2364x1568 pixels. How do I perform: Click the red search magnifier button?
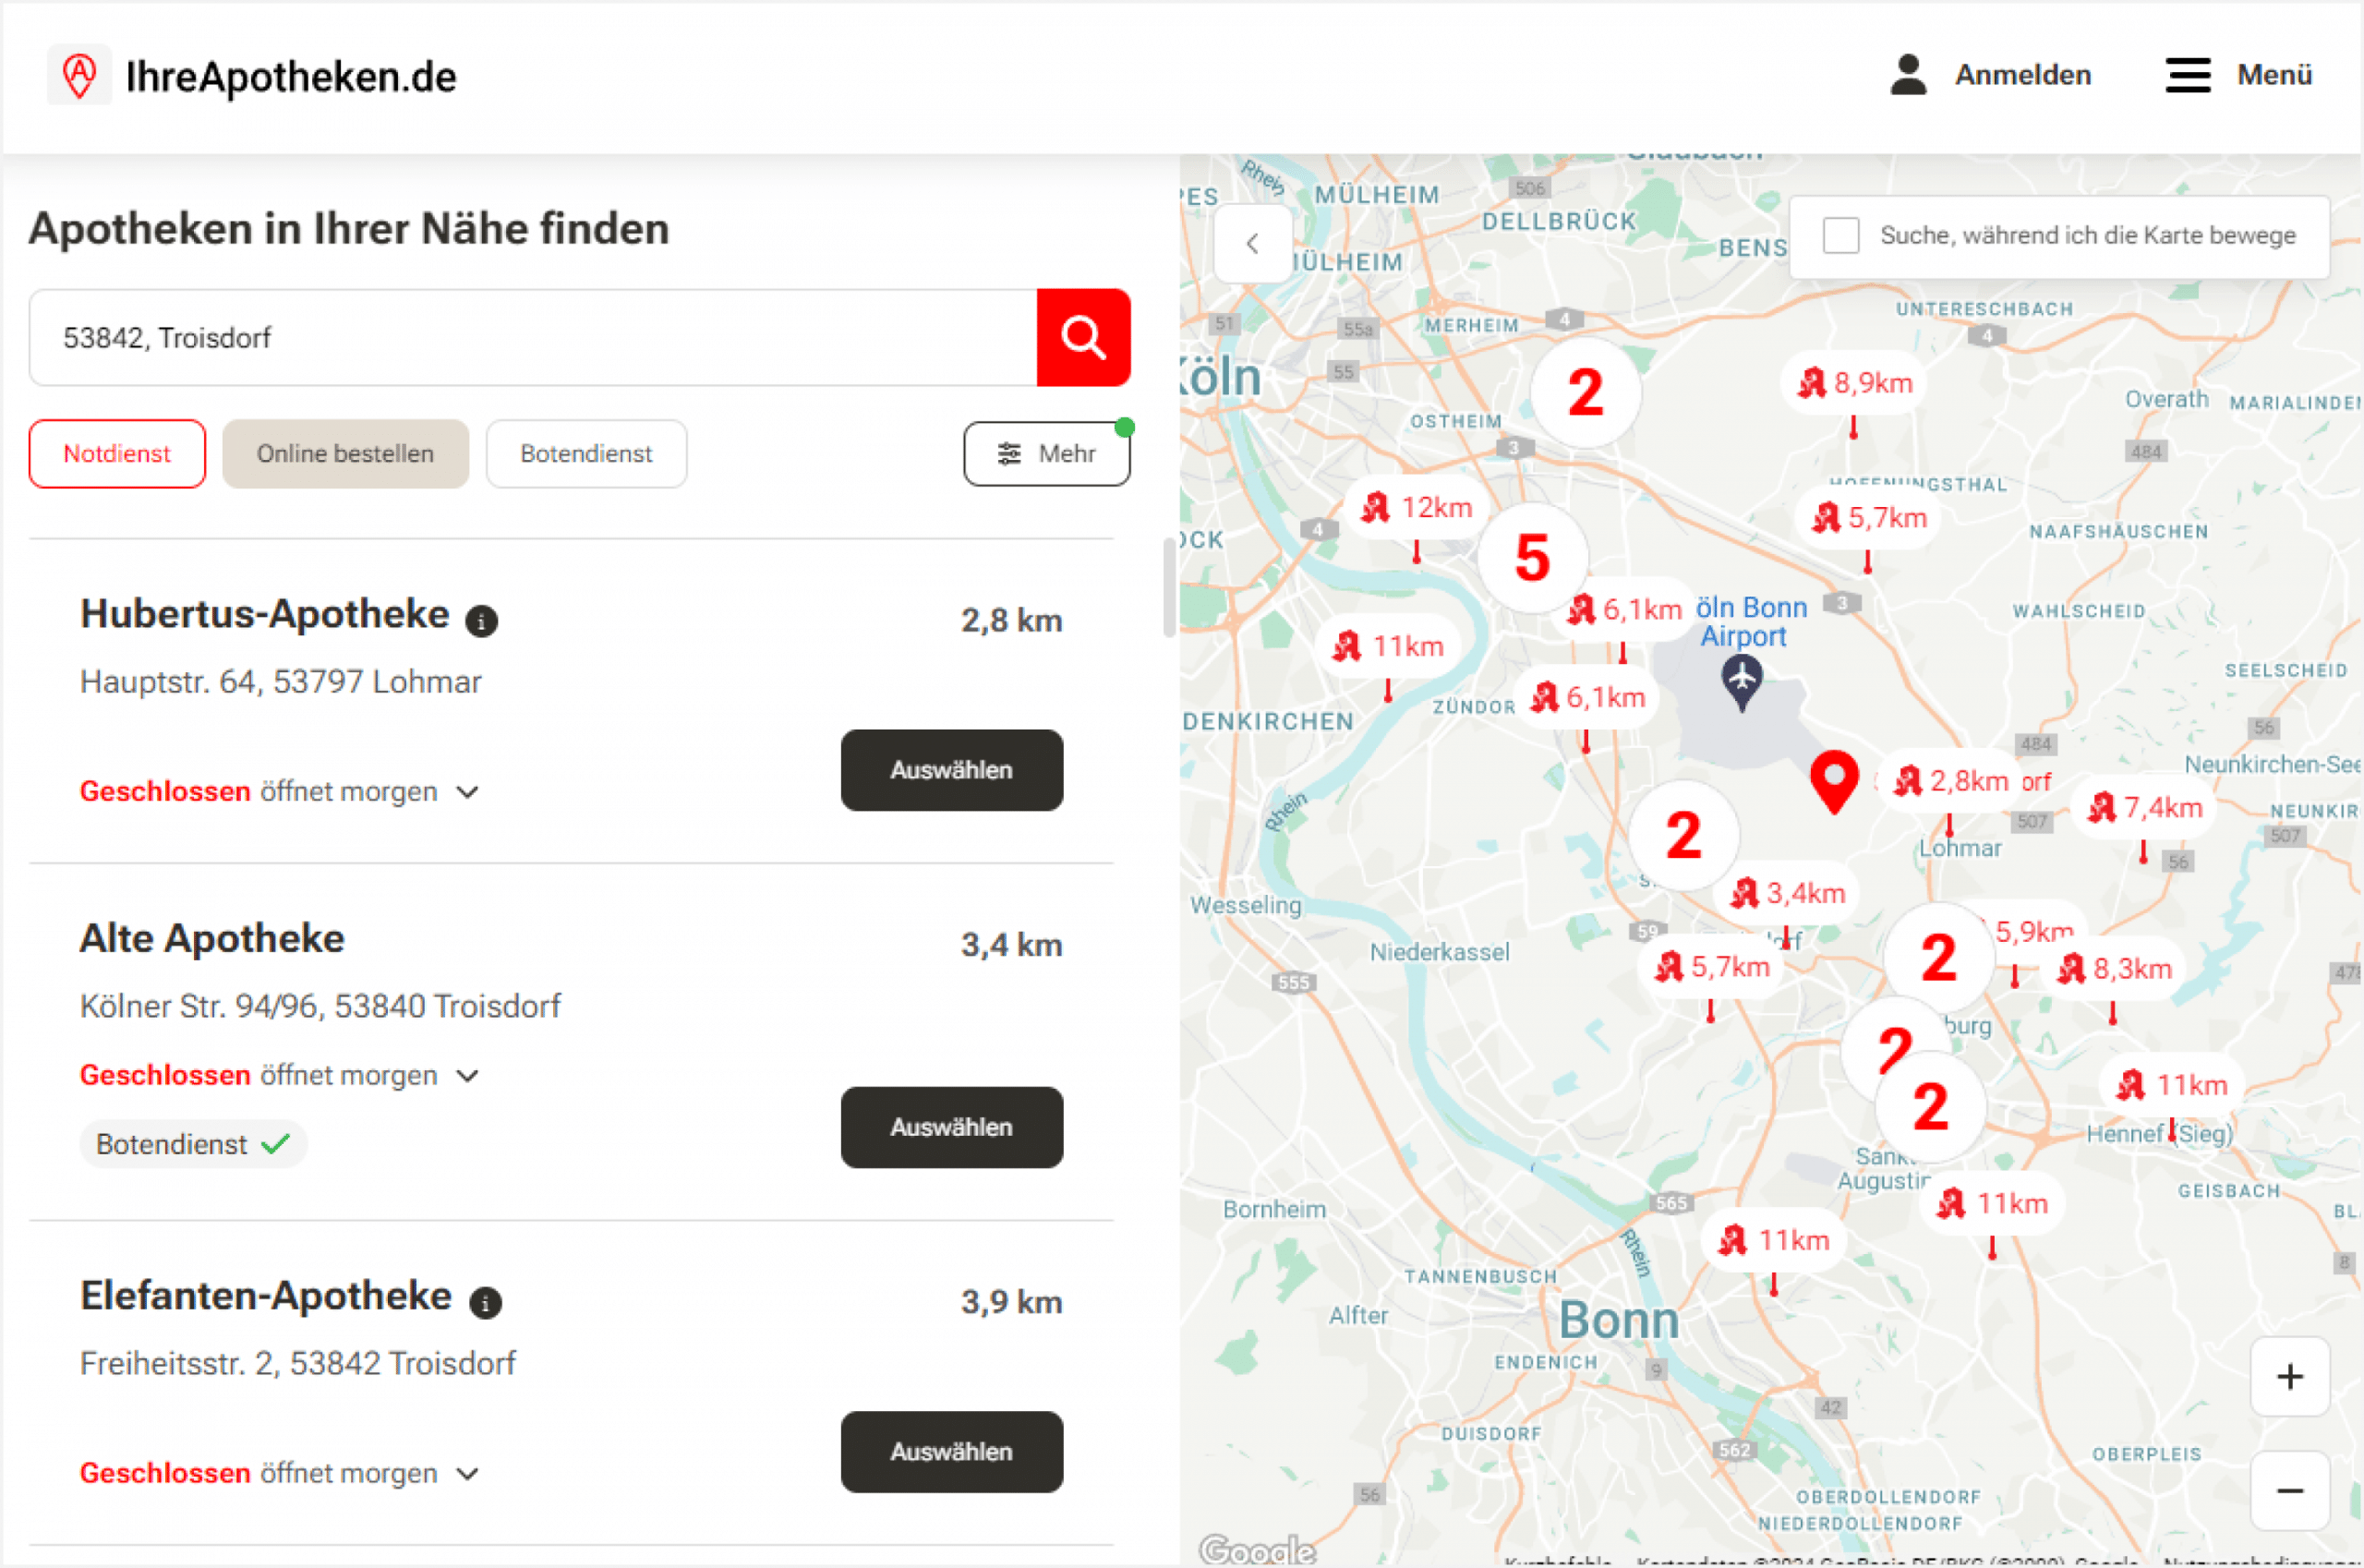tap(1083, 338)
